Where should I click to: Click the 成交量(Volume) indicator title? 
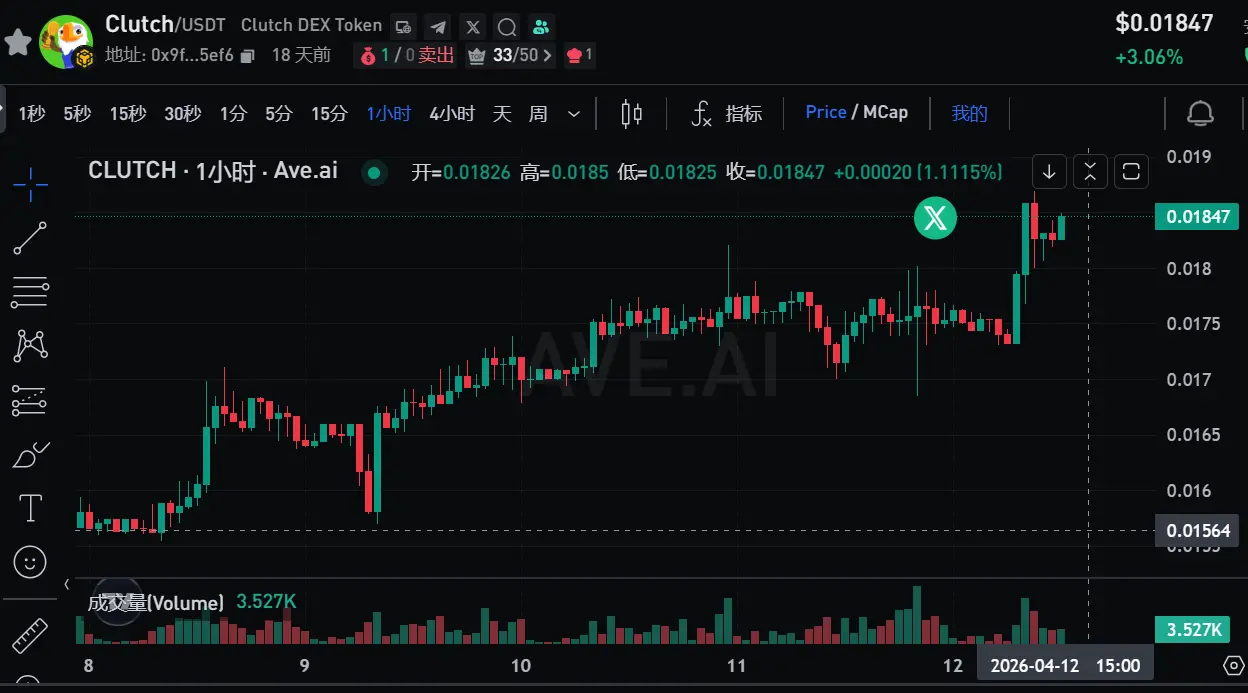coord(156,602)
